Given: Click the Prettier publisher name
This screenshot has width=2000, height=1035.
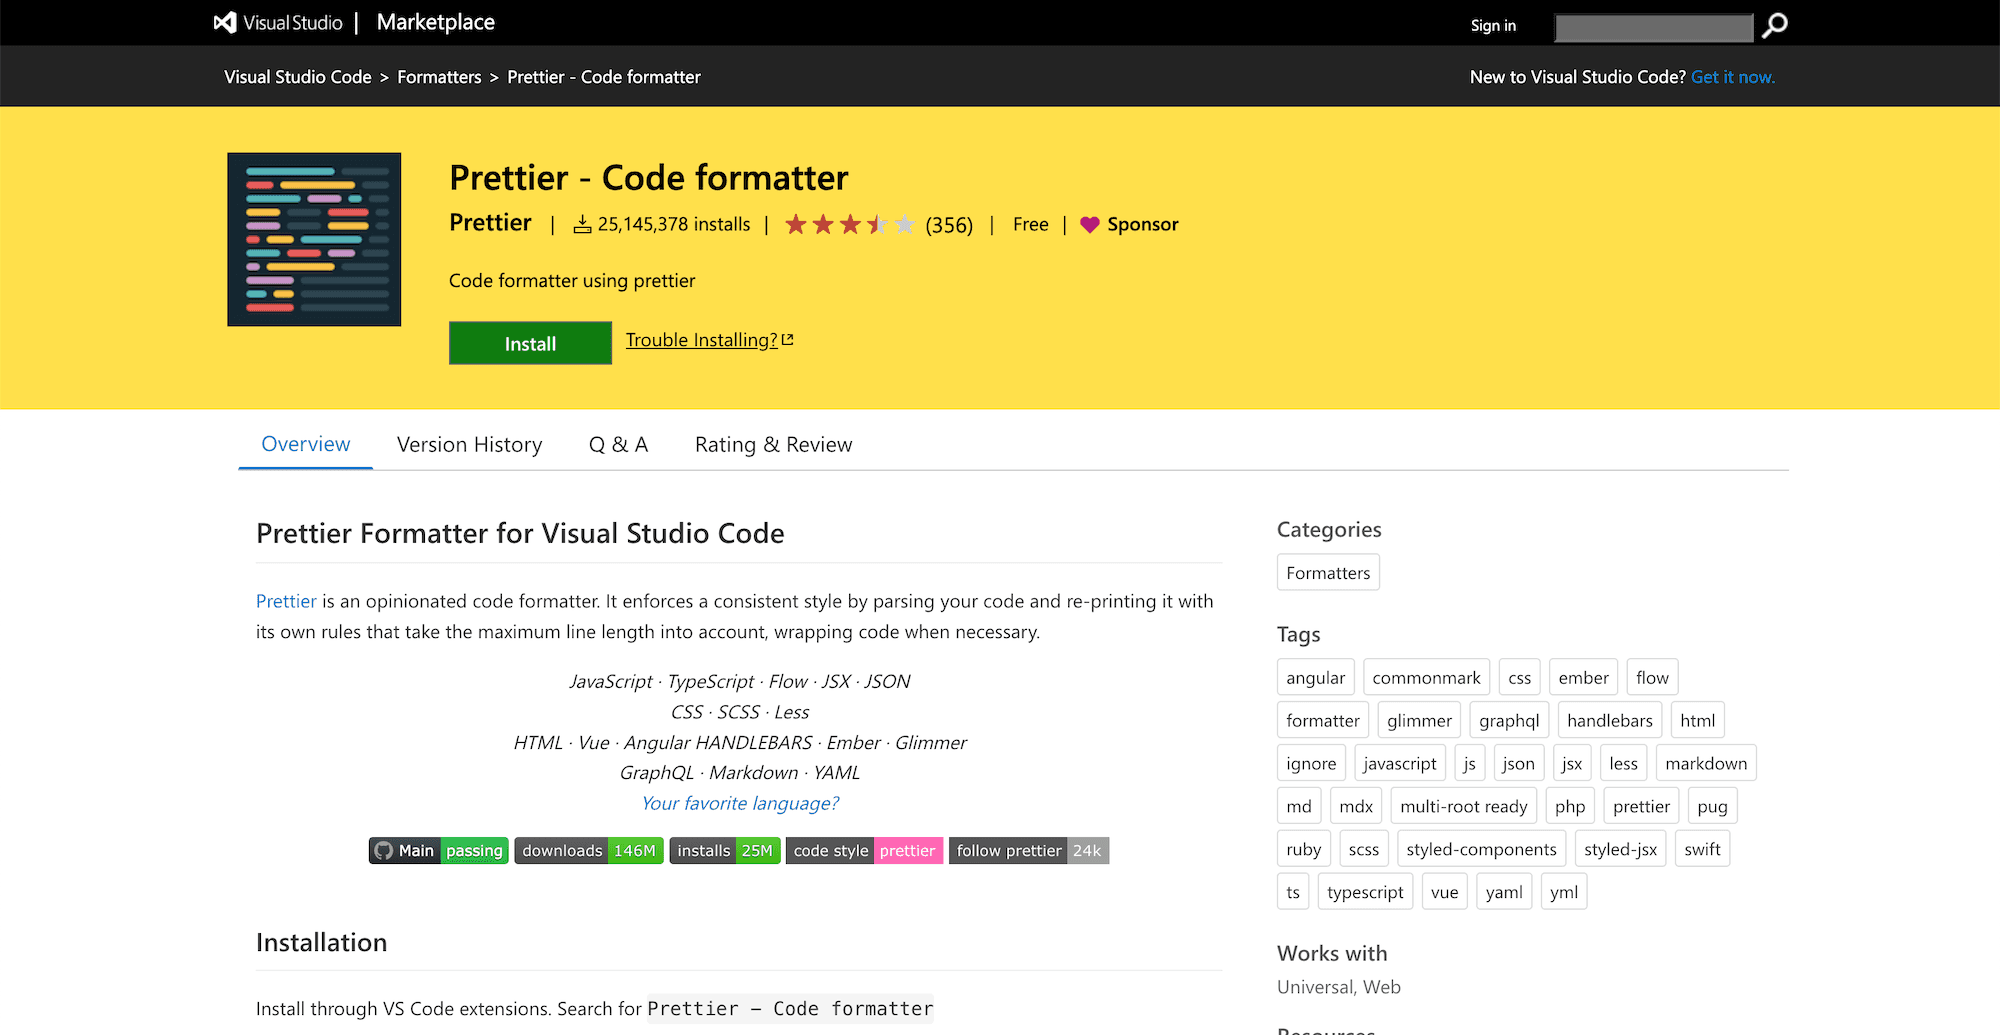Looking at the screenshot, I should (490, 222).
